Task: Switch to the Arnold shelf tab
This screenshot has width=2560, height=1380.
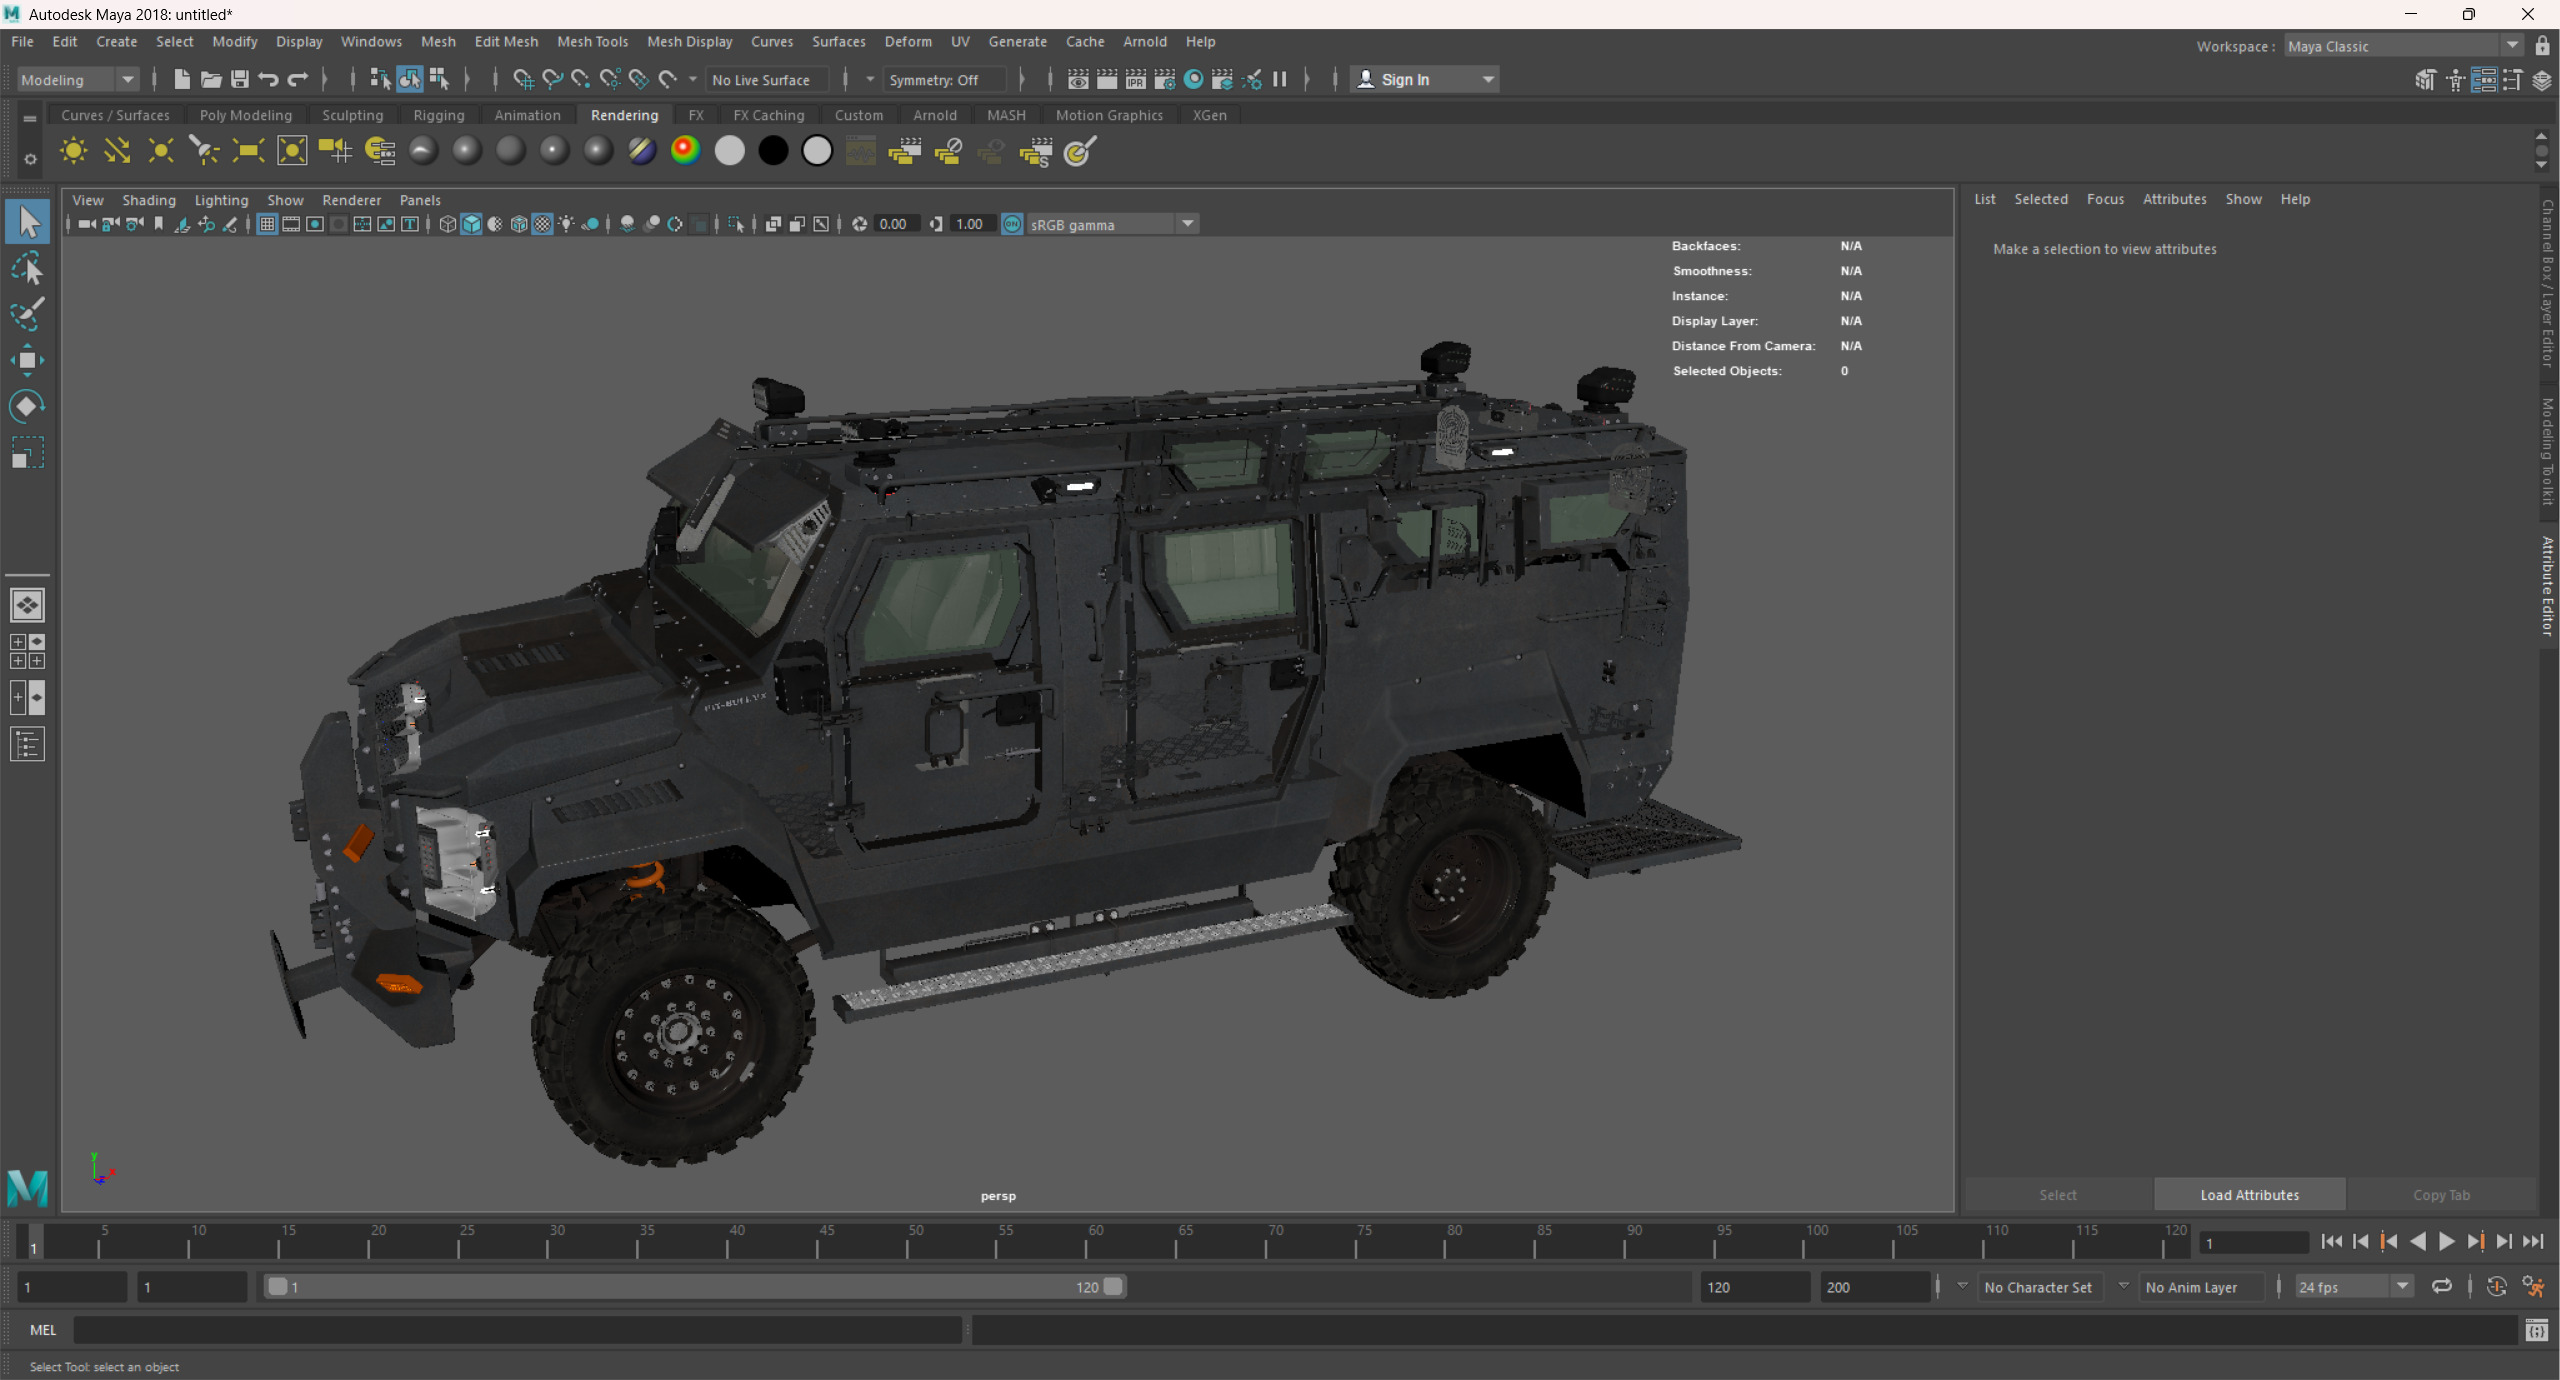Action: click(x=934, y=115)
